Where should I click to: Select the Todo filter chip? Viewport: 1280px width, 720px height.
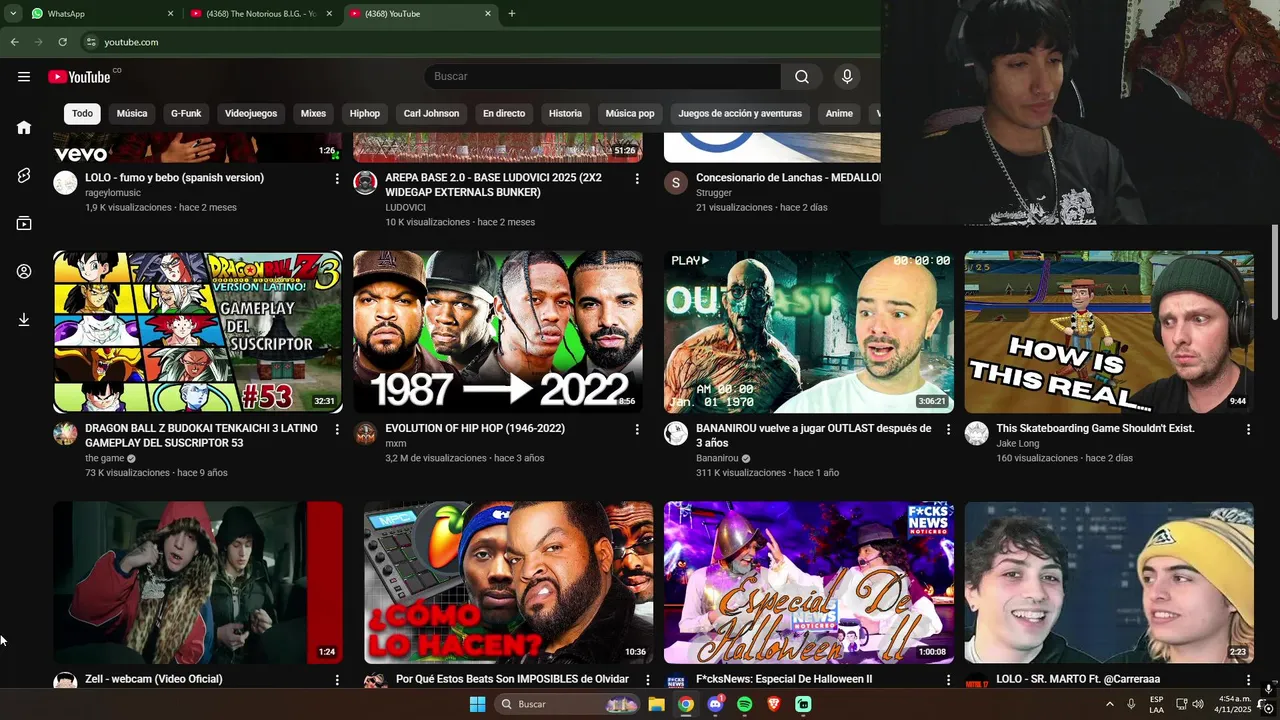pyautogui.click(x=82, y=114)
